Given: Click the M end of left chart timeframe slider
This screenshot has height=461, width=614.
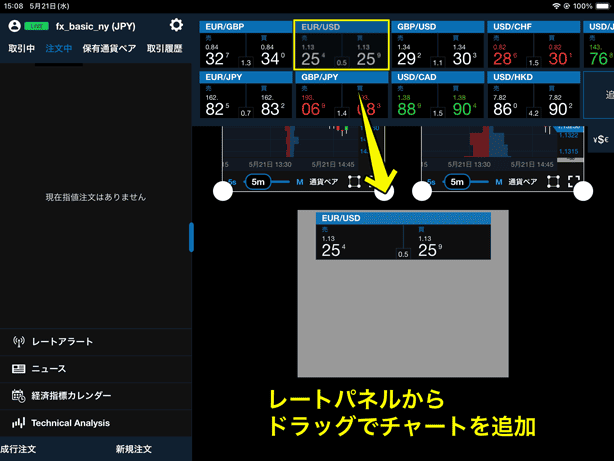Looking at the screenshot, I should click(x=300, y=182).
